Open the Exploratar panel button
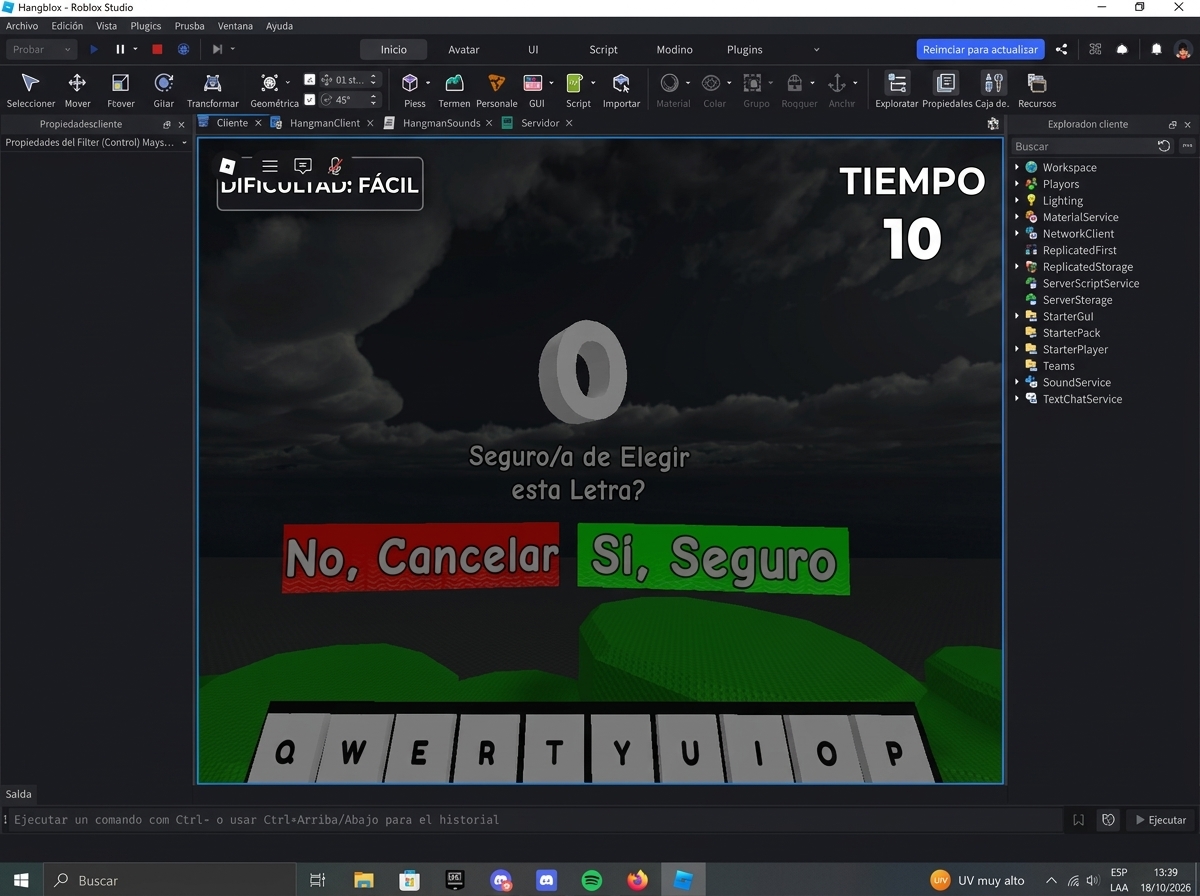Image resolution: width=1200 pixels, height=896 pixels. click(897, 89)
